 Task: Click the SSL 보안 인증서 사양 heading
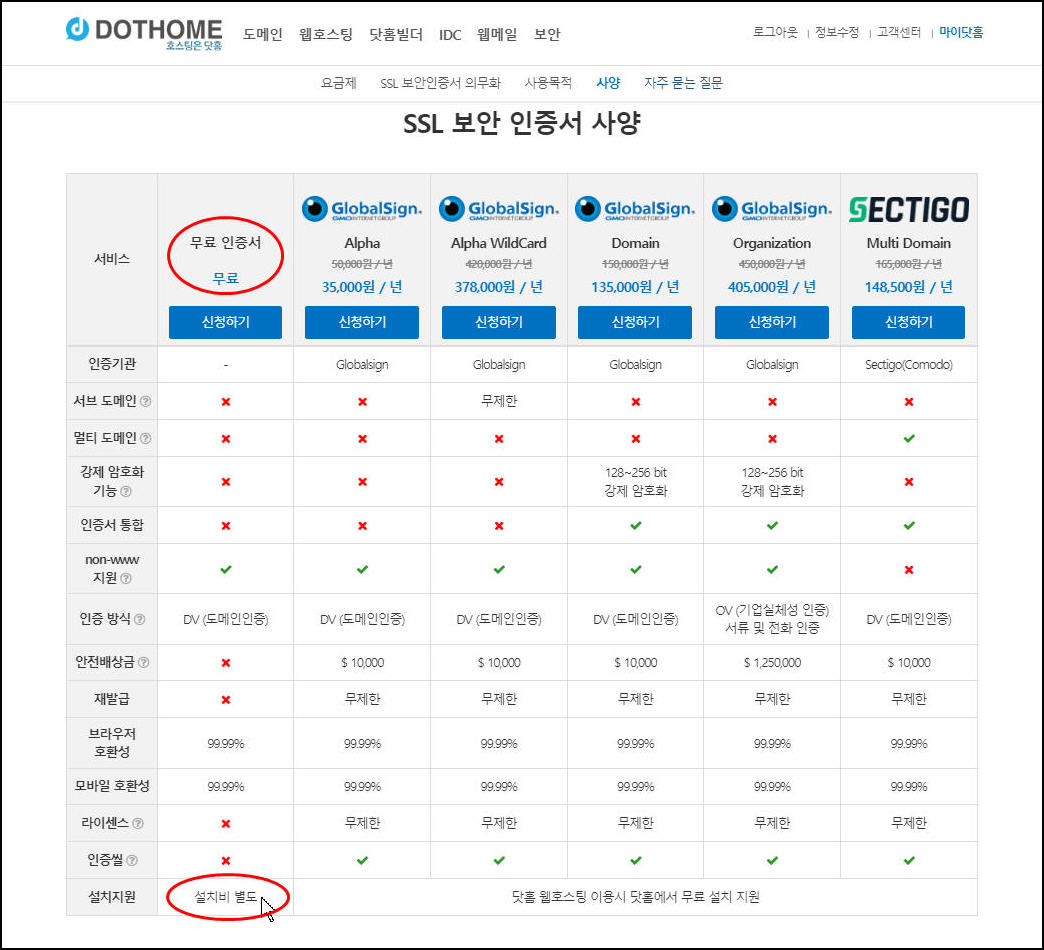click(521, 123)
